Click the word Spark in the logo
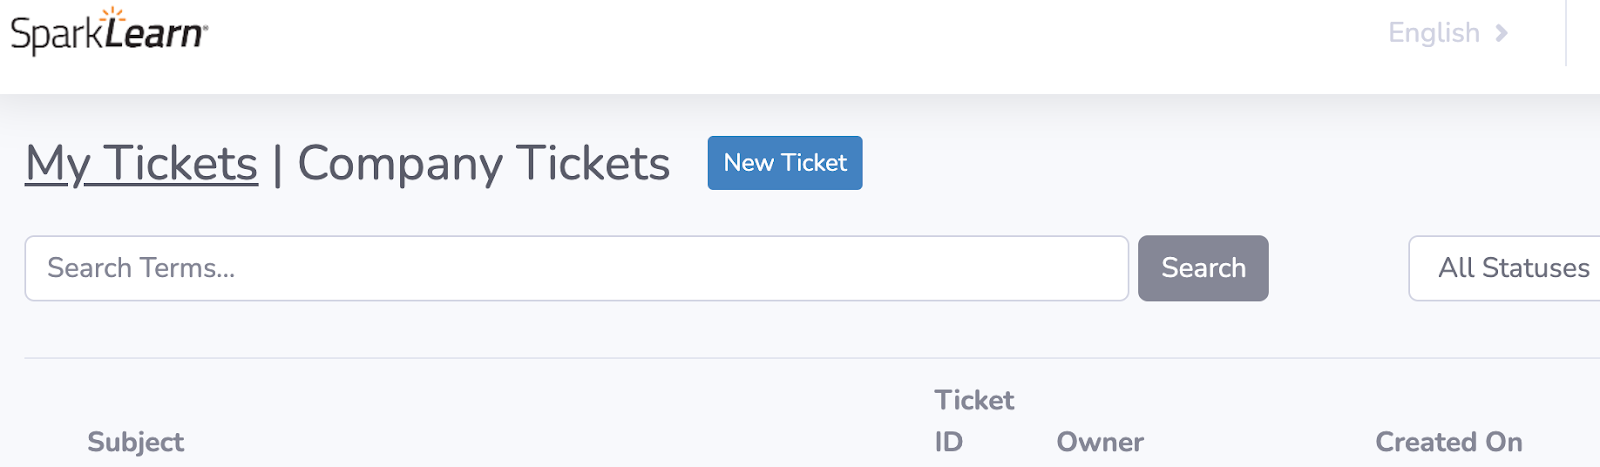 pyautogui.click(x=56, y=36)
